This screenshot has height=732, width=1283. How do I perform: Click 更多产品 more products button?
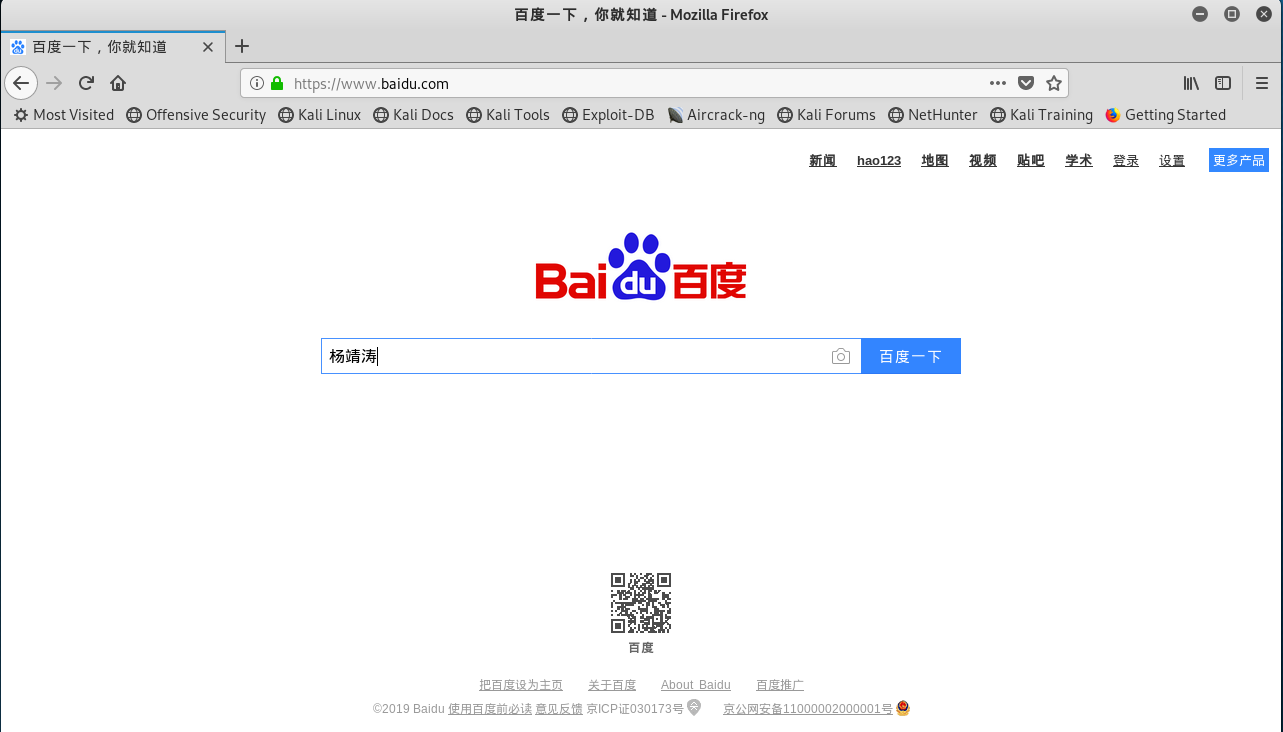point(1239,160)
